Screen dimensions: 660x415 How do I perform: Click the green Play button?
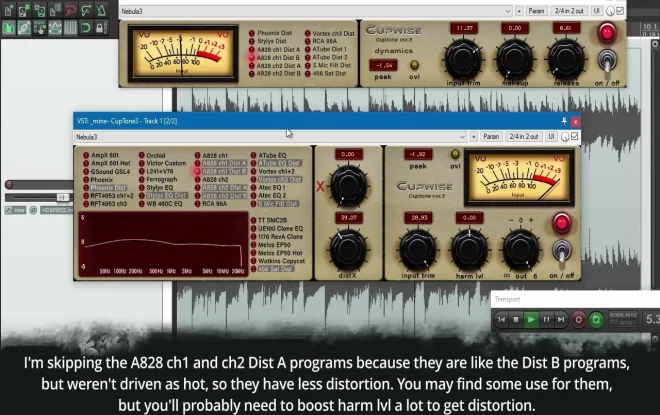(x=531, y=320)
